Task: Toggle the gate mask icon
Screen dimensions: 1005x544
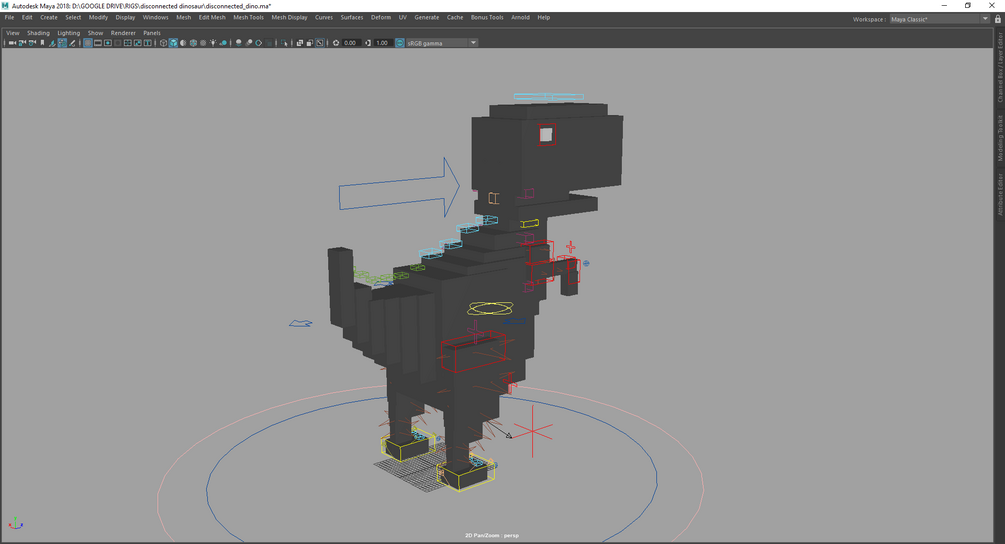Action: click(117, 43)
